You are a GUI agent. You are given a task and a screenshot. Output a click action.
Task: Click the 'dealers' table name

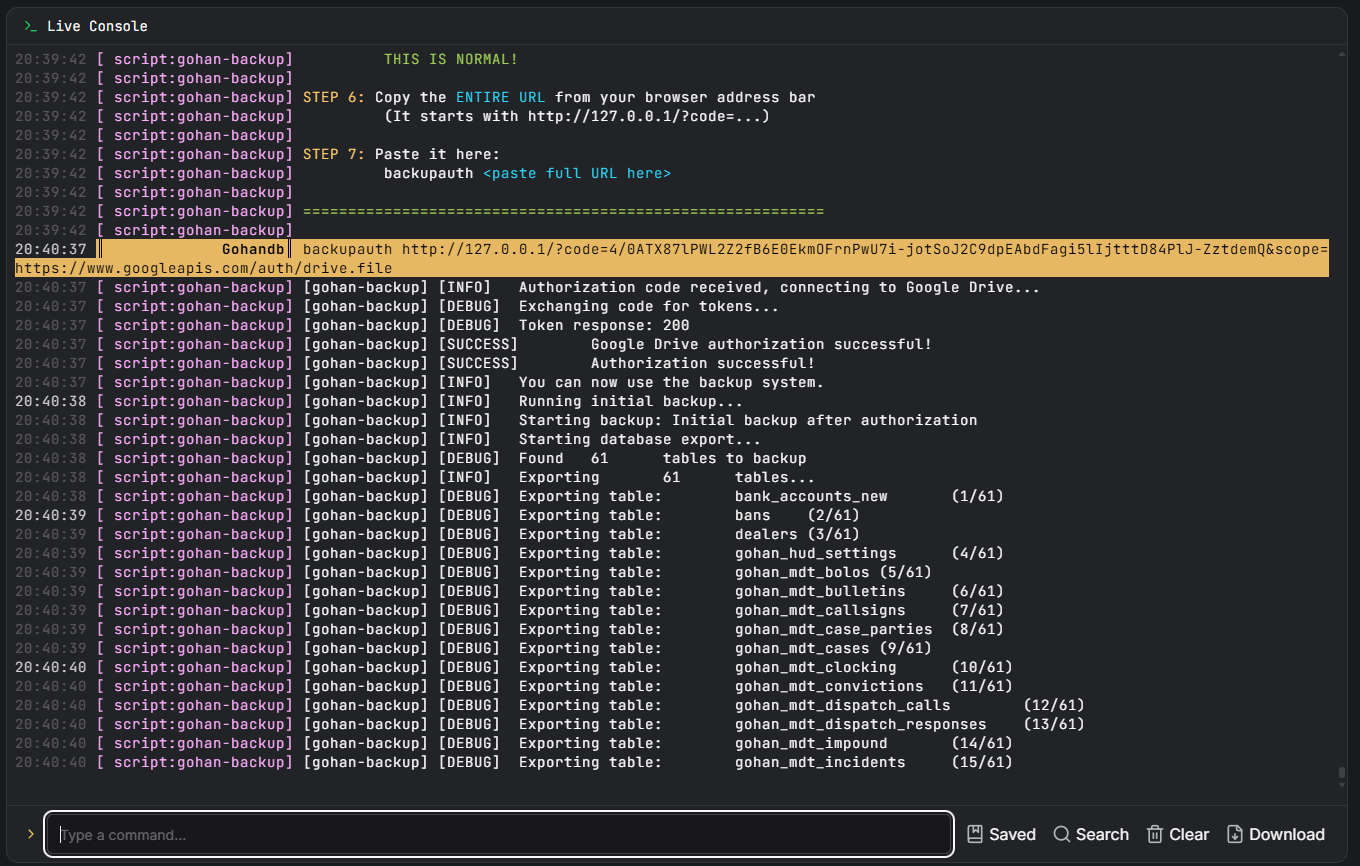[766, 534]
